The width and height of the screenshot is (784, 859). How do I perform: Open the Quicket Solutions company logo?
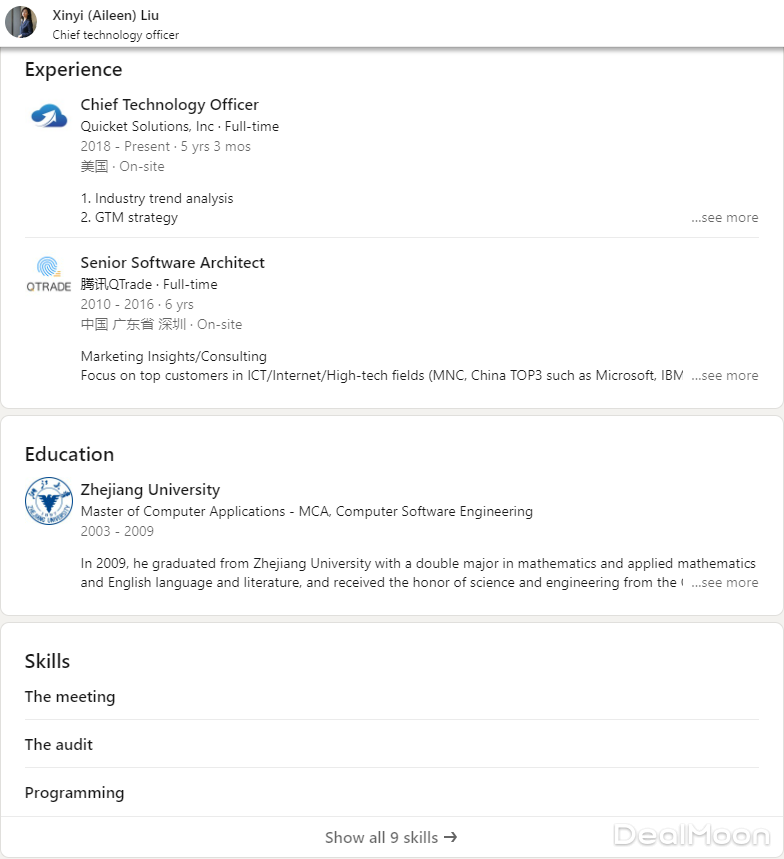tap(48, 117)
